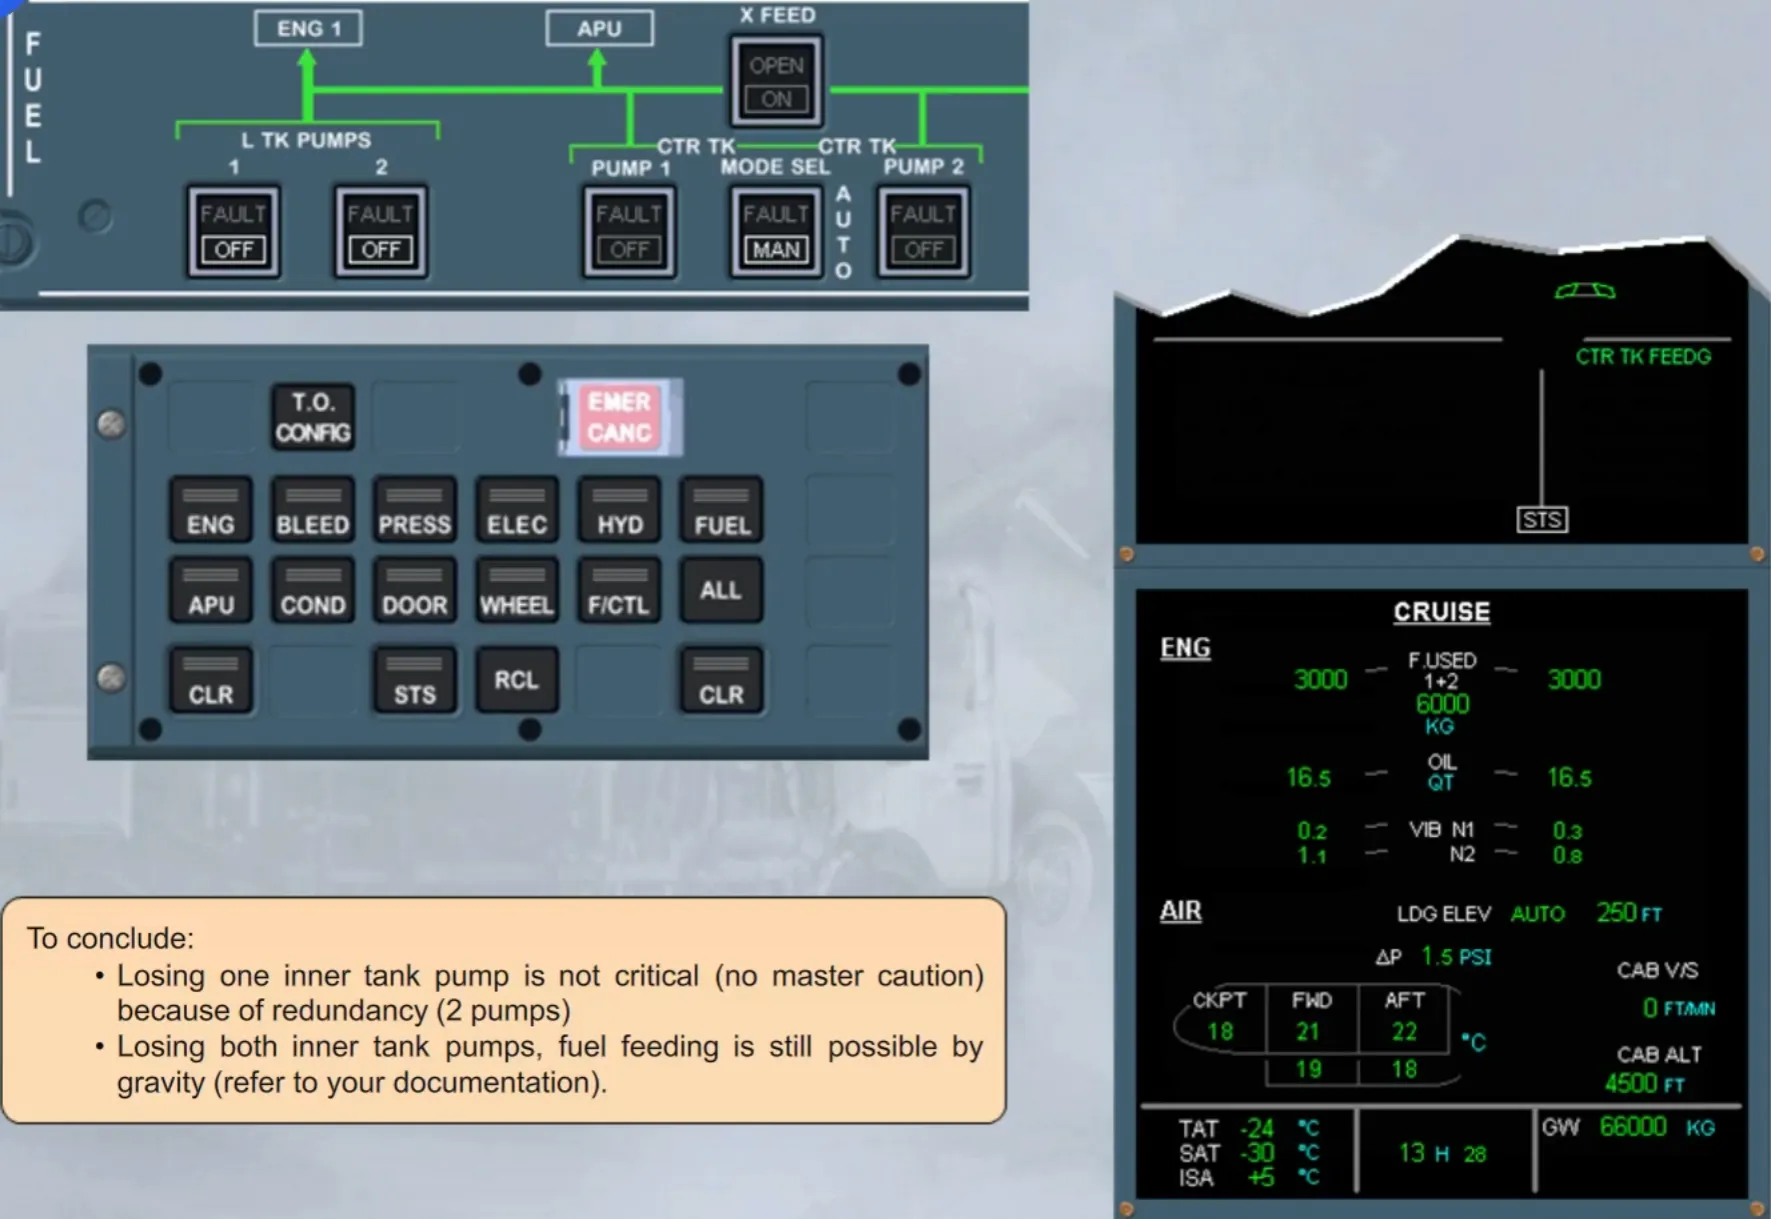Viewport: 1771px width, 1219px height.
Task: Click the GW 66000 KG value
Action: point(1656,1127)
